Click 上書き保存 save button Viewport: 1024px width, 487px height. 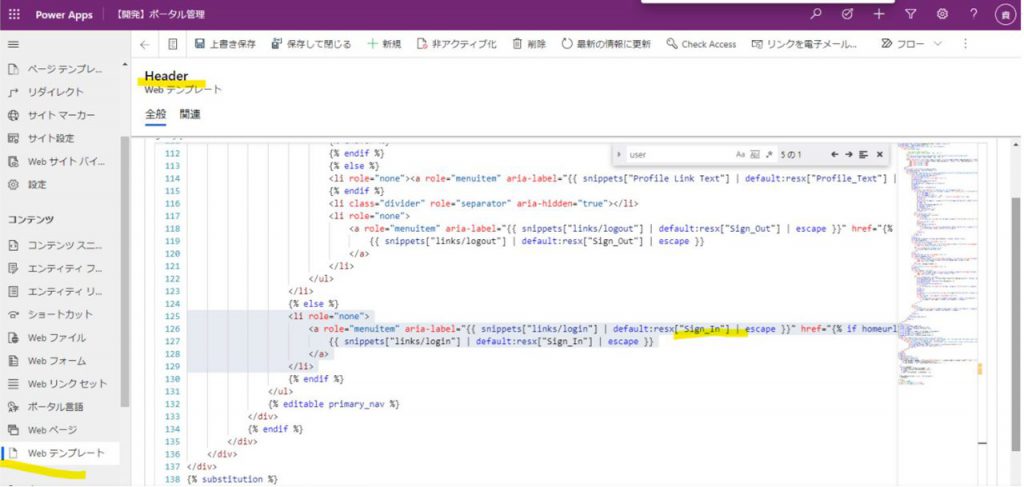coord(225,44)
